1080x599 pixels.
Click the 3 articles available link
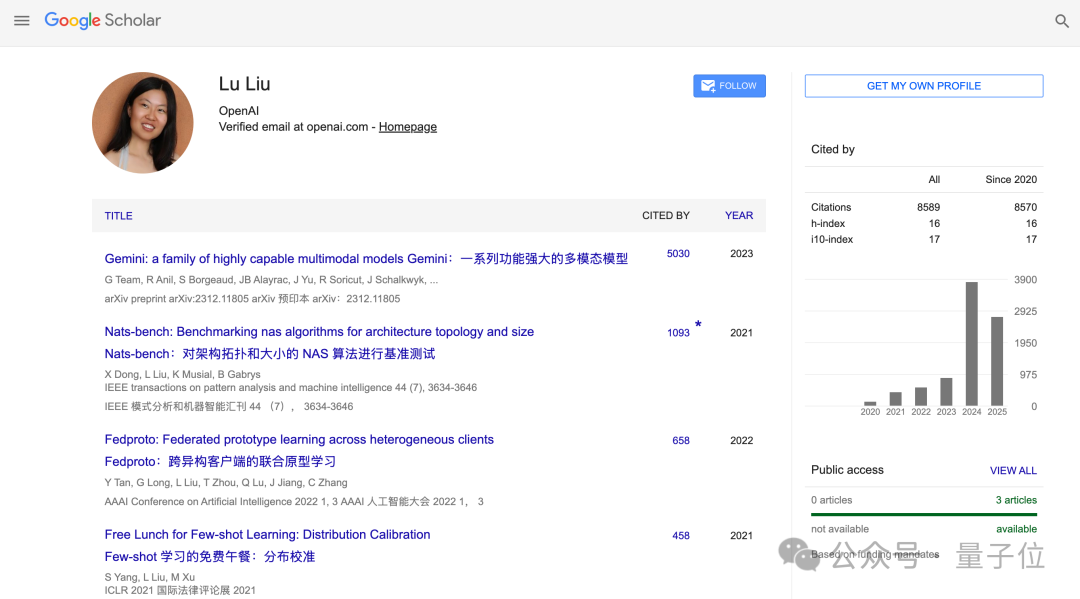(1016, 500)
